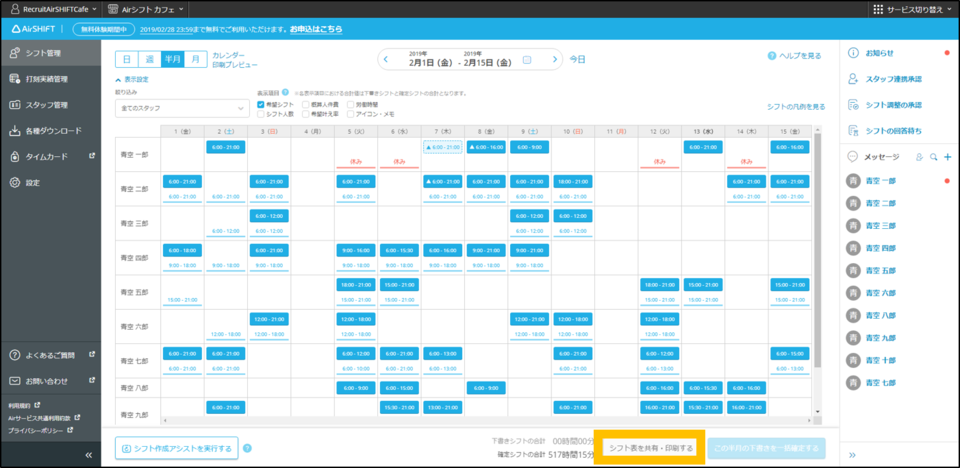Click the search icon in メッセージ header
The image size is (960, 468).
(x=933, y=157)
